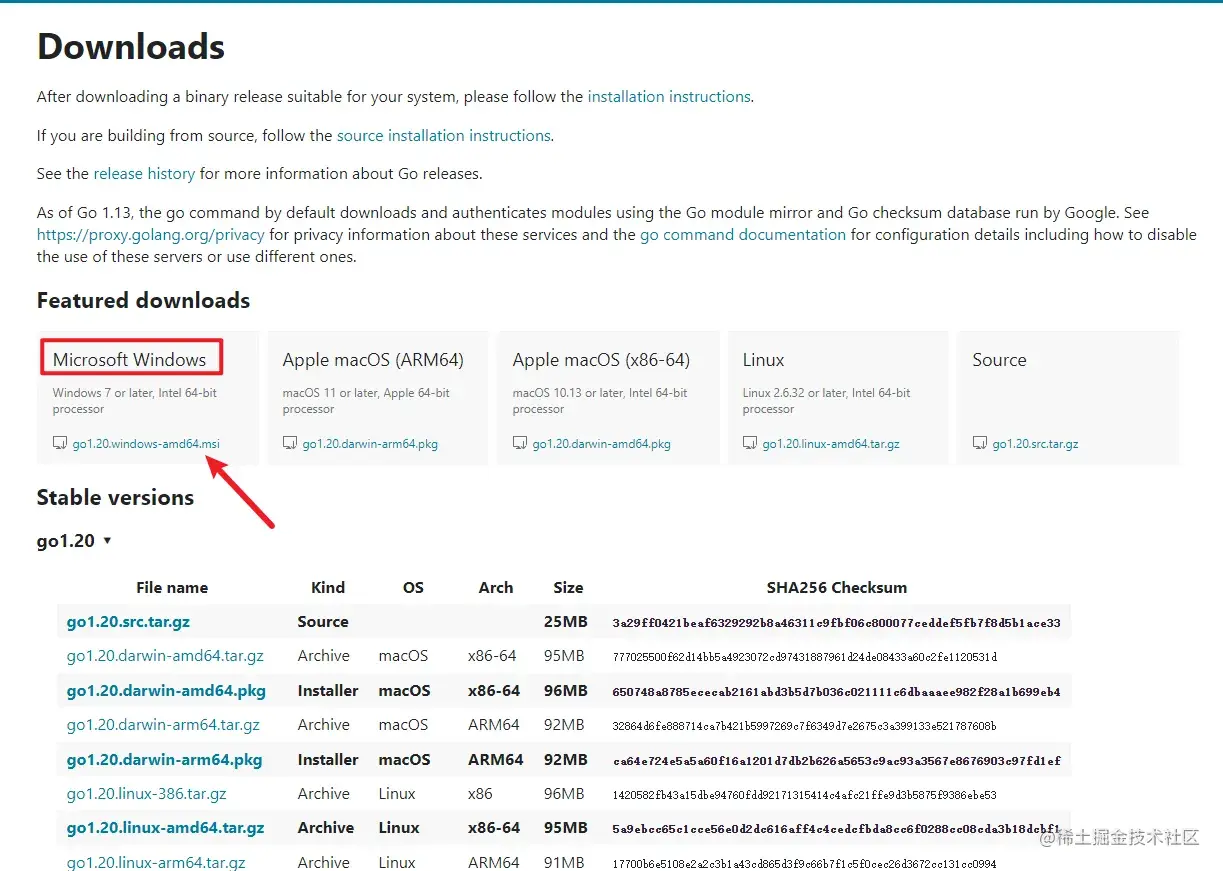Click the Size column header
The width and height of the screenshot is (1223, 871).
[568, 588]
